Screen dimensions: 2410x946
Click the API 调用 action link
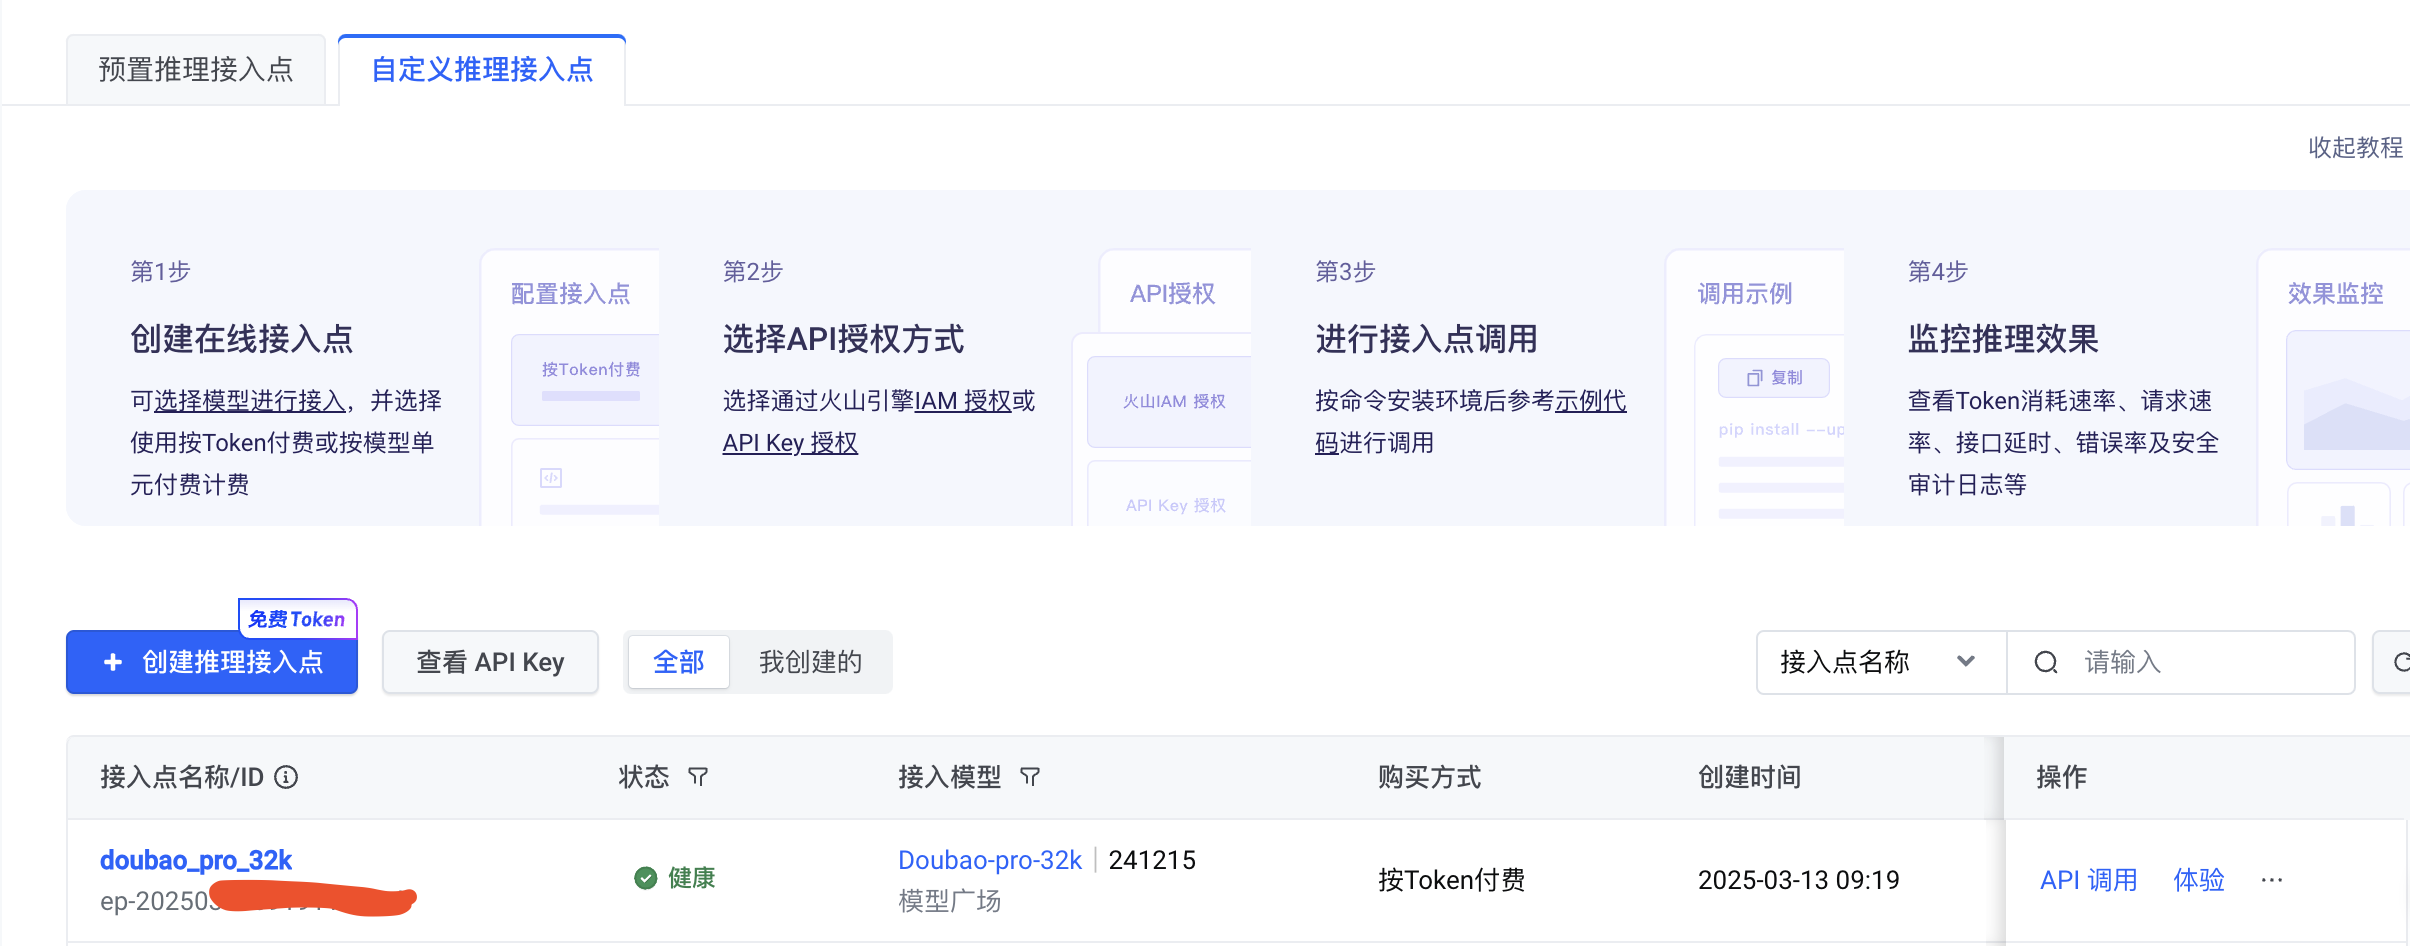pos(2088,880)
